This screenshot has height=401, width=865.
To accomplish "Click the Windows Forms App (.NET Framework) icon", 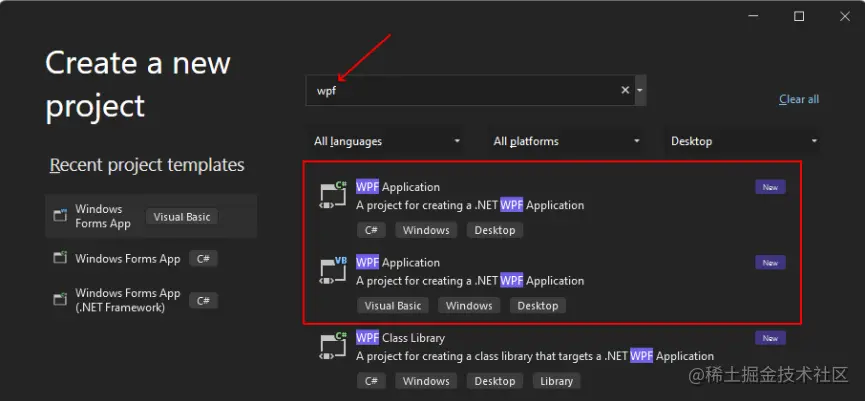I will tap(60, 300).
